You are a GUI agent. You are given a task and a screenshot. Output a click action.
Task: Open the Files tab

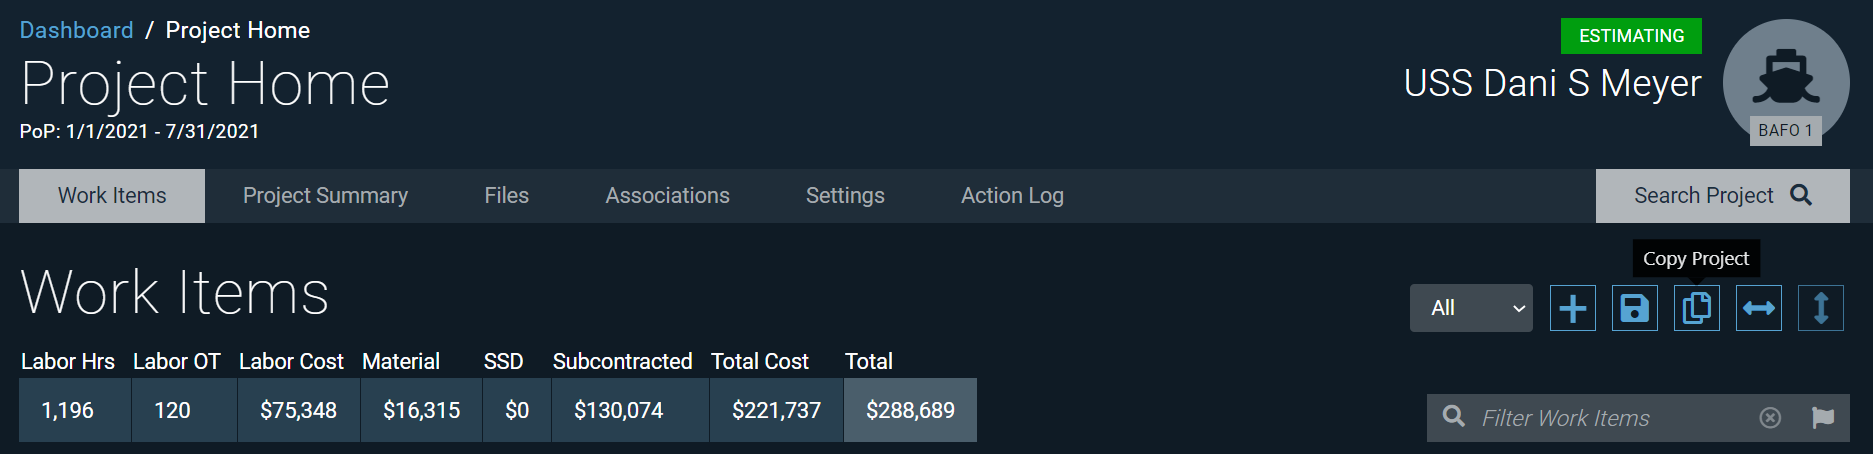coord(506,196)
